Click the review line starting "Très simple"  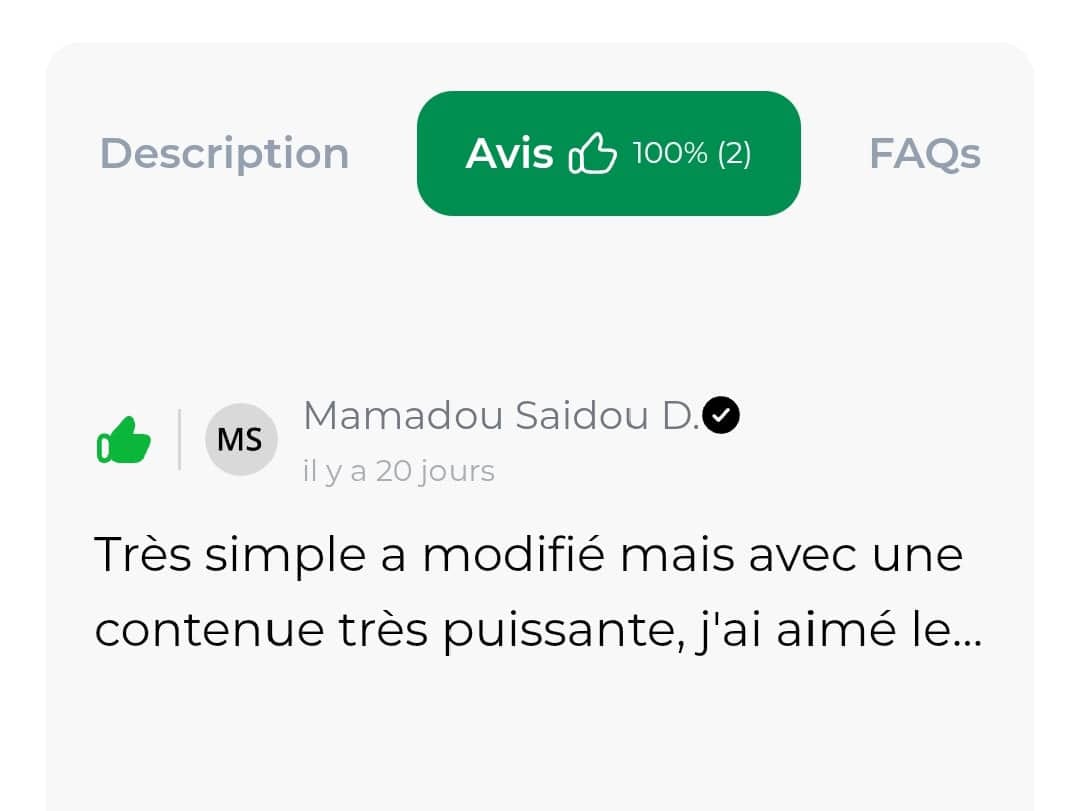pyautogui.click(x=528, y=556)
